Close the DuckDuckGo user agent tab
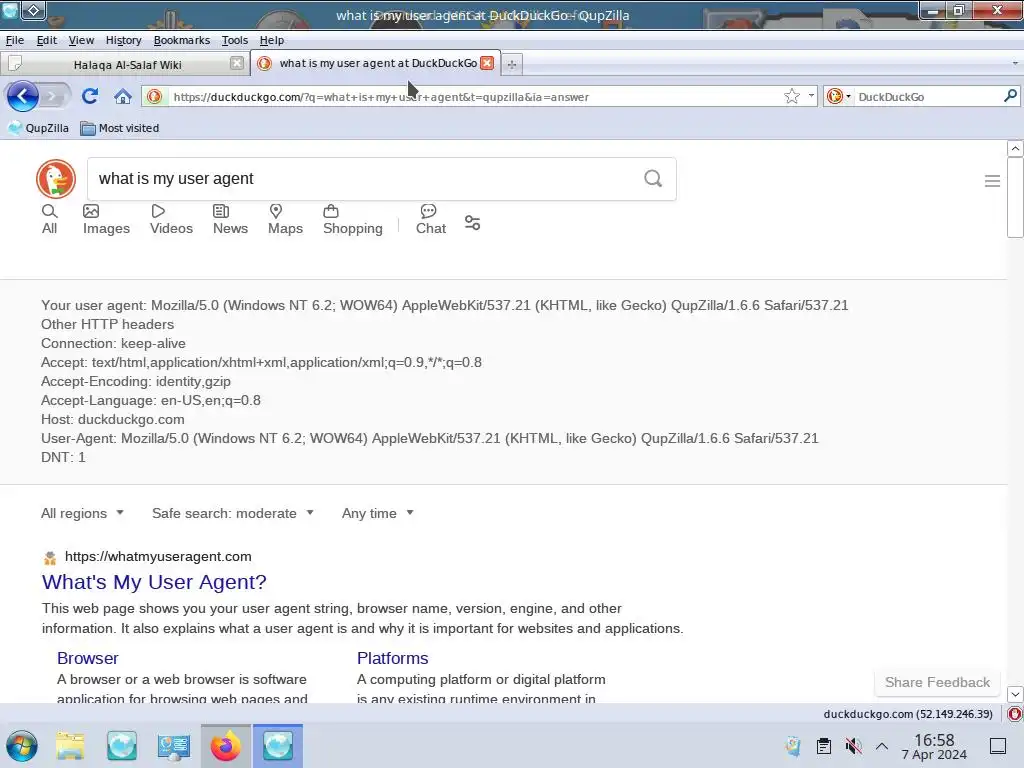 487,63
